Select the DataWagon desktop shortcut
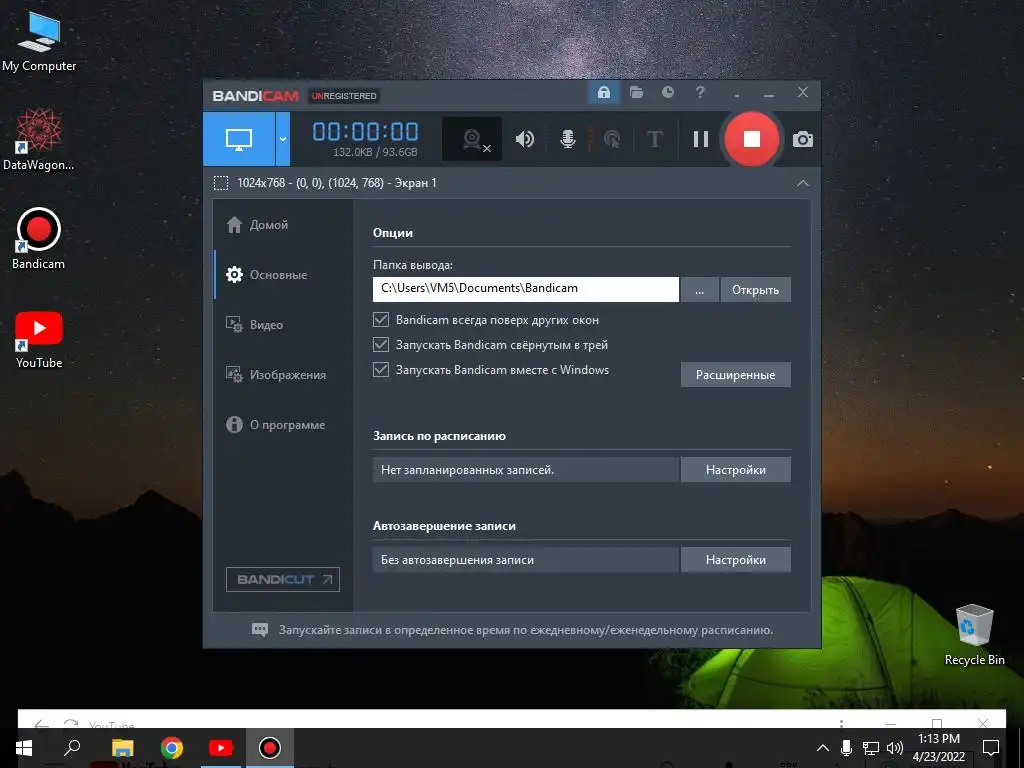The height and width of the screenshot is (768, 1024). pos(39,140)
